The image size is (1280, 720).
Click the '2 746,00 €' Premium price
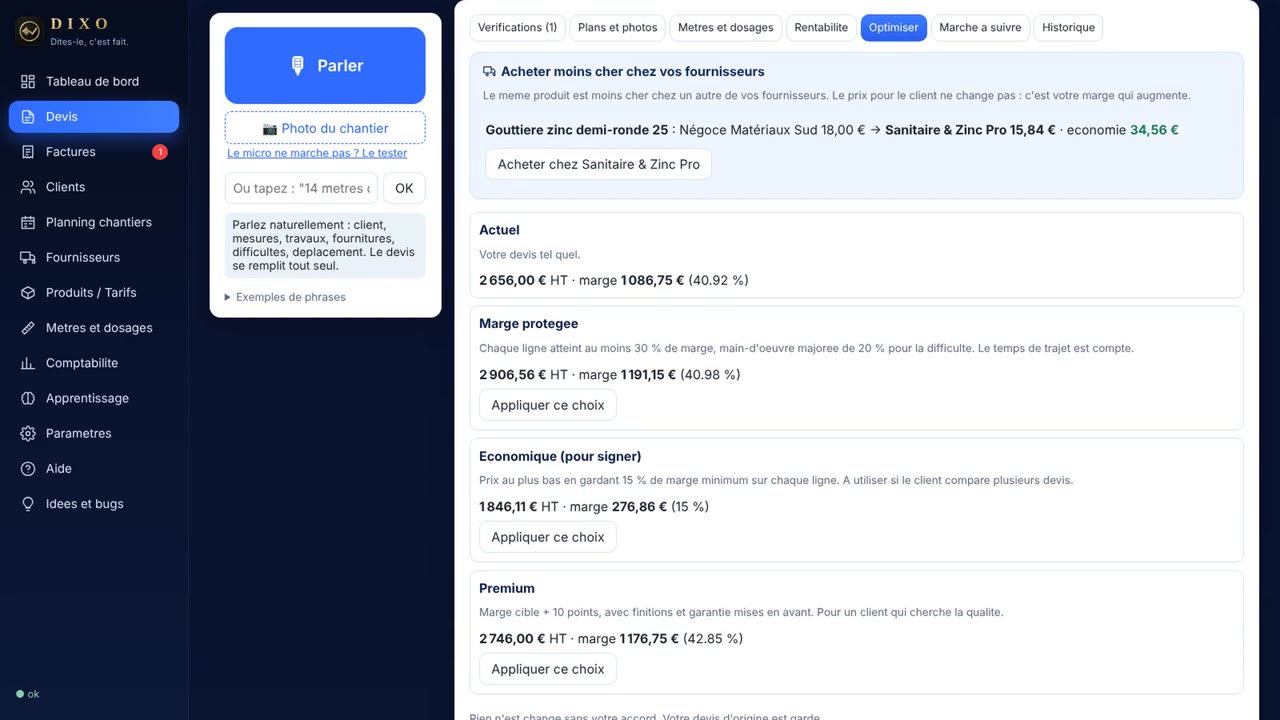click(x=513, y=639)
